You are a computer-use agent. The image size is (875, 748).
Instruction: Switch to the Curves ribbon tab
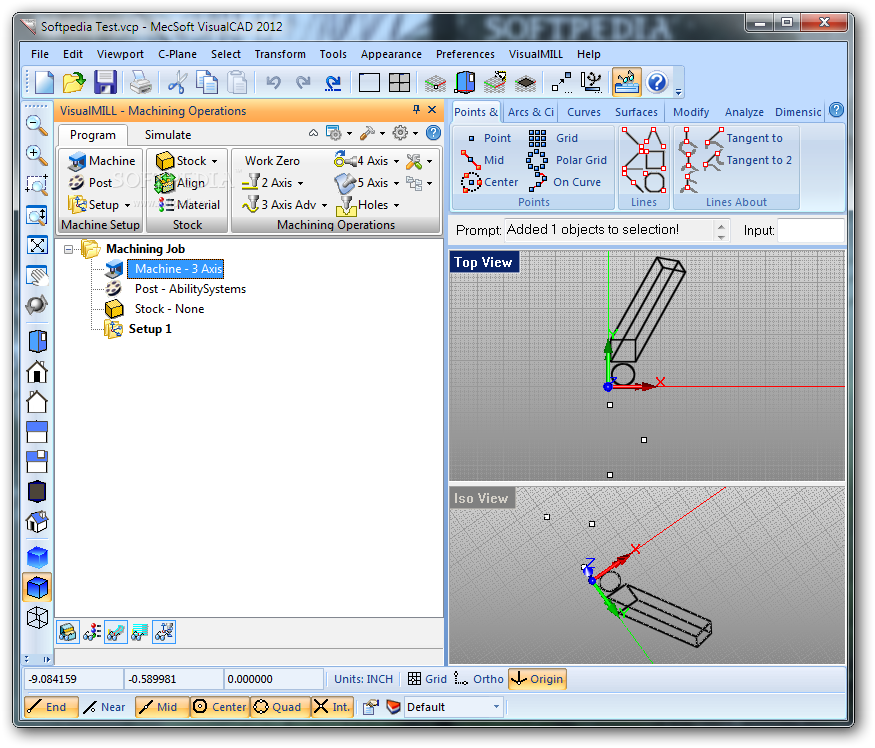[584, 112]
